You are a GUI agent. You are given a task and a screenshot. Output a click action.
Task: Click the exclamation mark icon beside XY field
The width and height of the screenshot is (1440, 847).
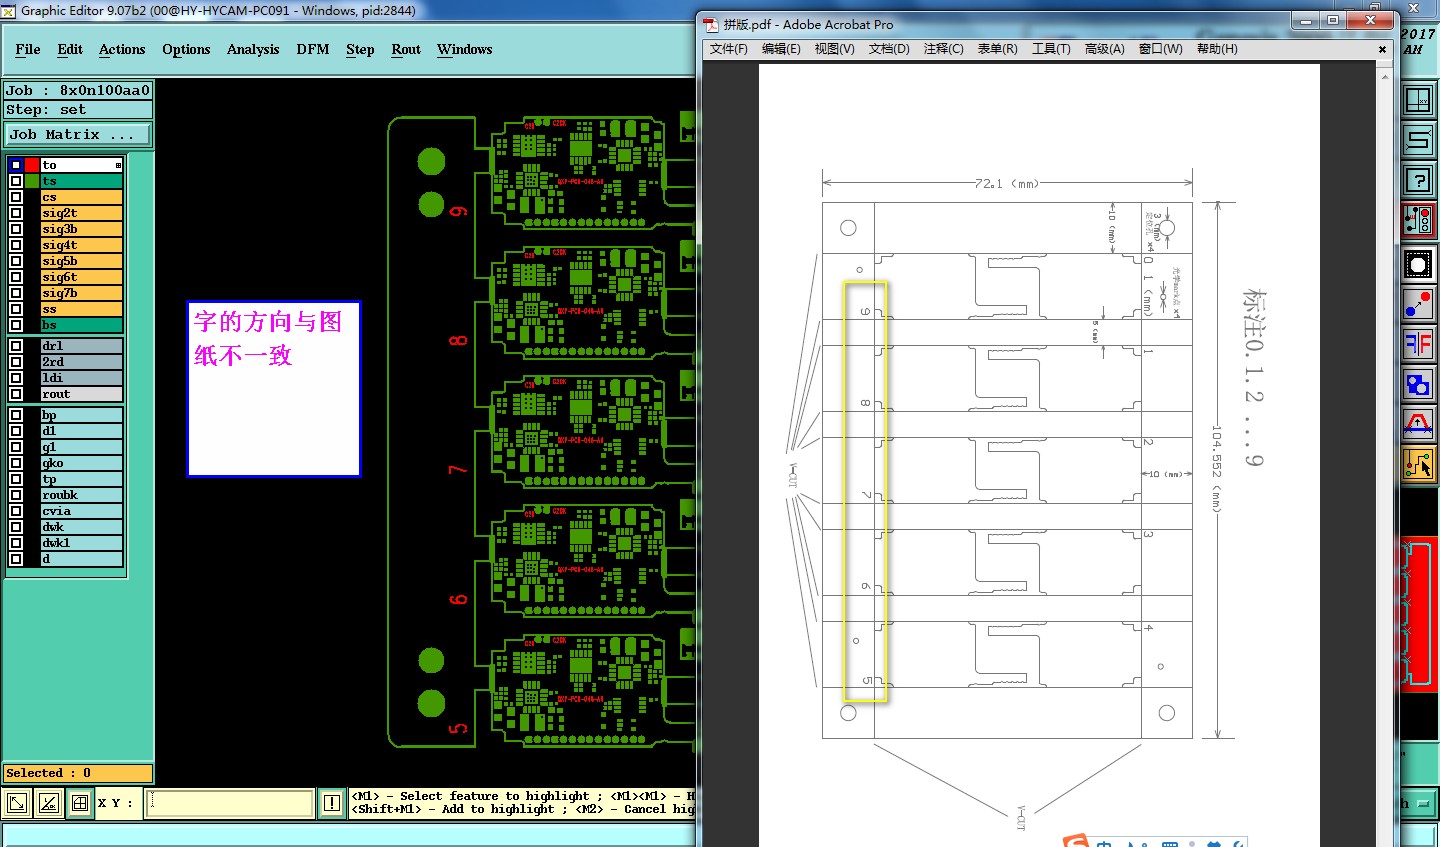pos(332,802)
